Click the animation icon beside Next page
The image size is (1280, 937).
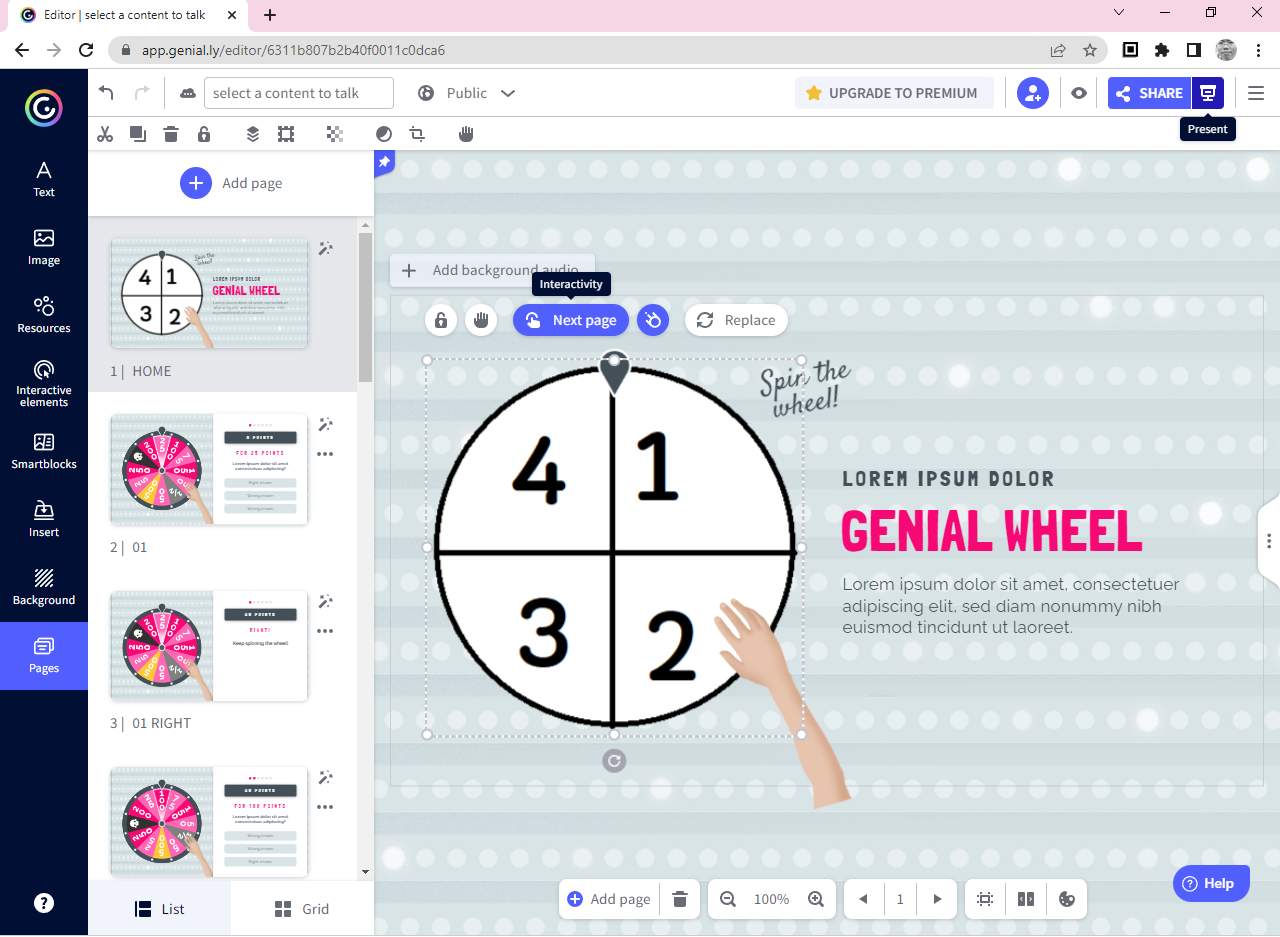point(653,320)
